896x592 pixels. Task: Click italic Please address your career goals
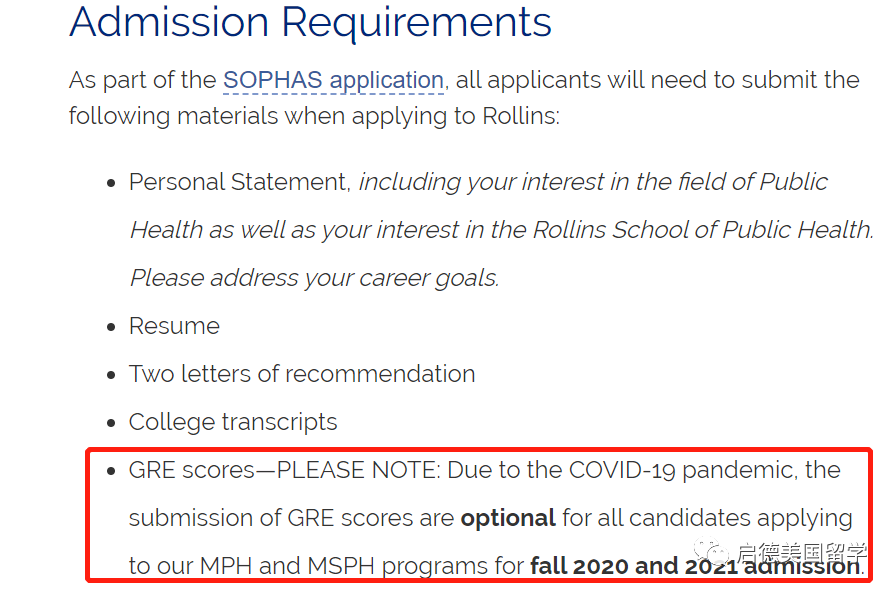314,278
